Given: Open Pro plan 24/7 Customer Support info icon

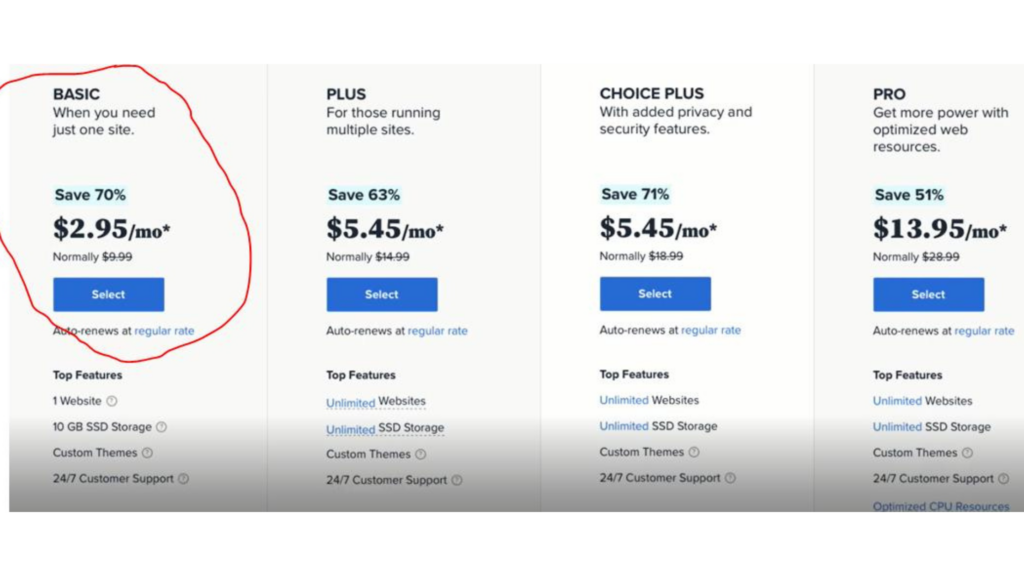Looking at the screenshot, I should point(1004,479).
